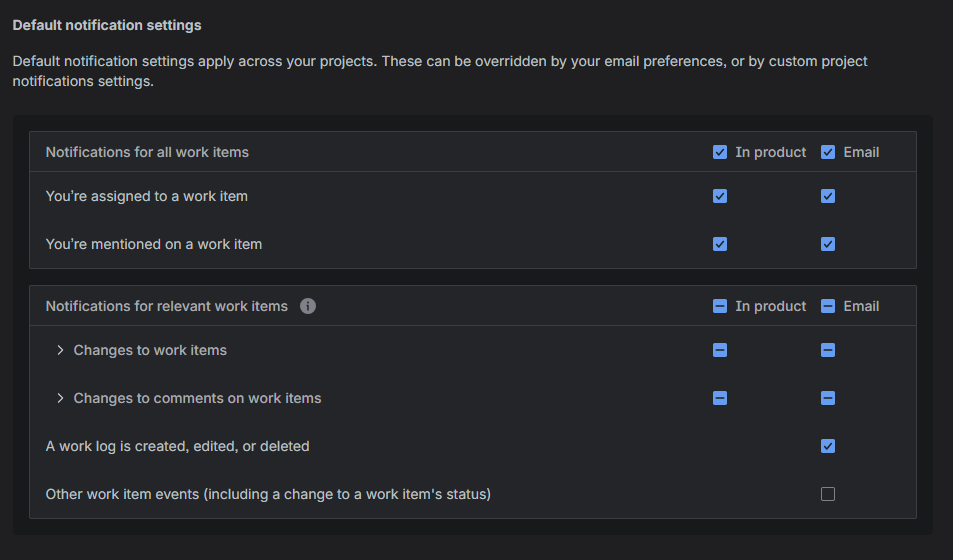Toggle Email for relevant work items header
This screenshot has width=953, height=560.
point(828,306)
